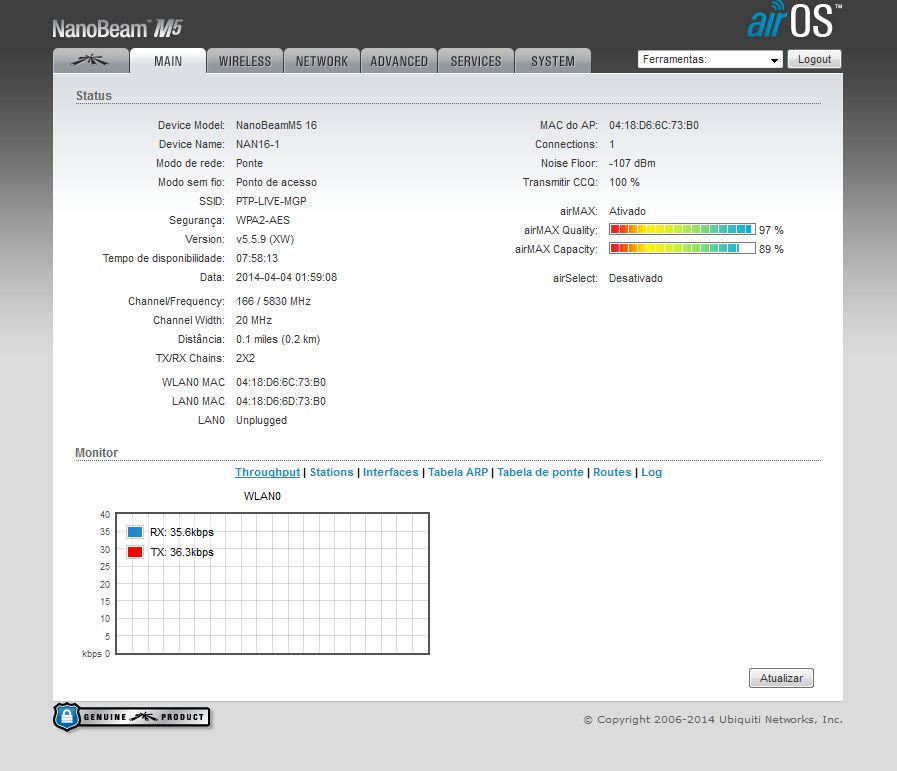Open the Ubiquiti logo airMAX tab
The width and height of the screenshot is (897, 771).
point(90,61)
